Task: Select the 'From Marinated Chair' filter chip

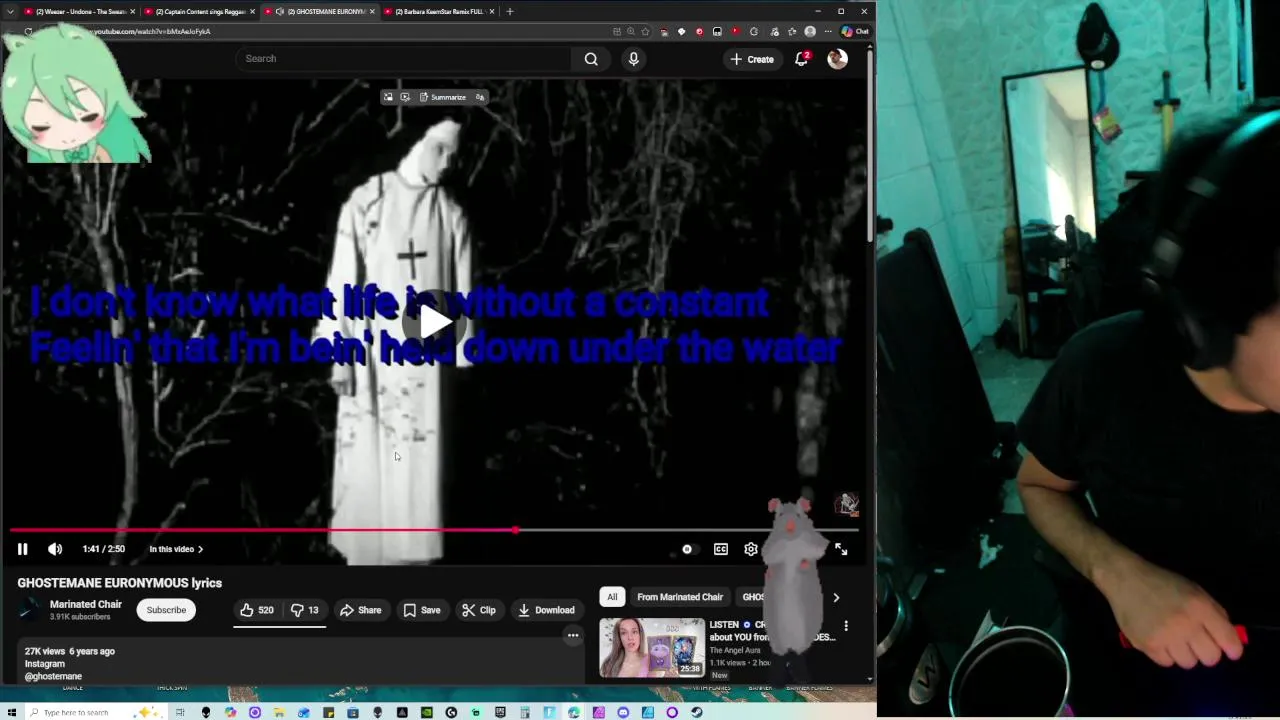Action: 680,597
